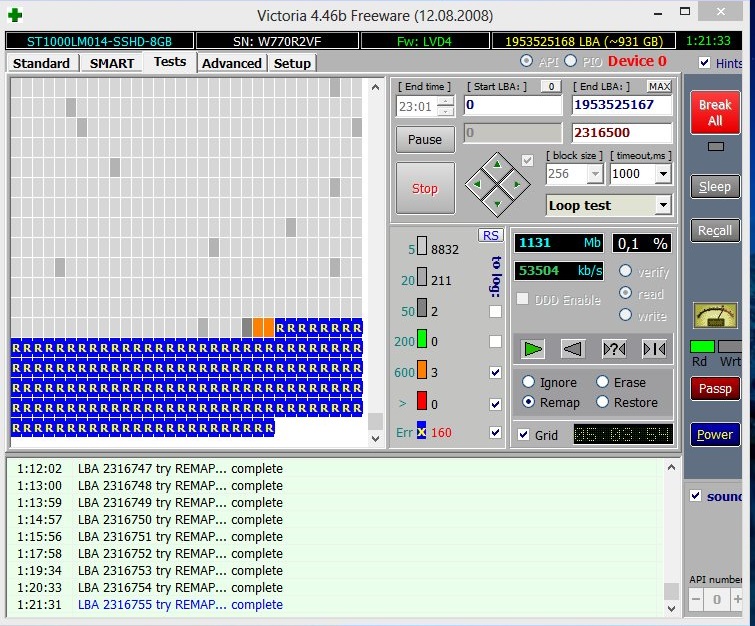This screenshot has height=626, width=755.
Task: Click the backward scan arrow icon
Action: 572,348
